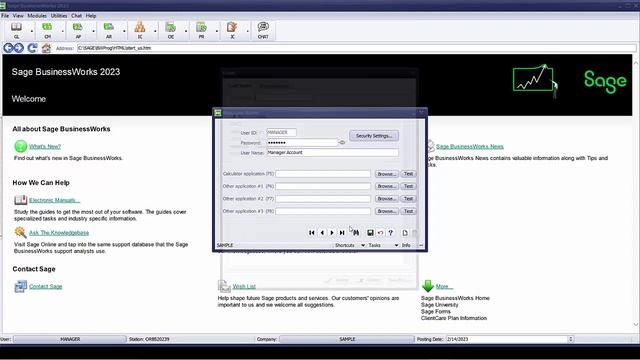Undo changes with the red arrow icon
The image size is (640, 360).
[x=380, y=233]
